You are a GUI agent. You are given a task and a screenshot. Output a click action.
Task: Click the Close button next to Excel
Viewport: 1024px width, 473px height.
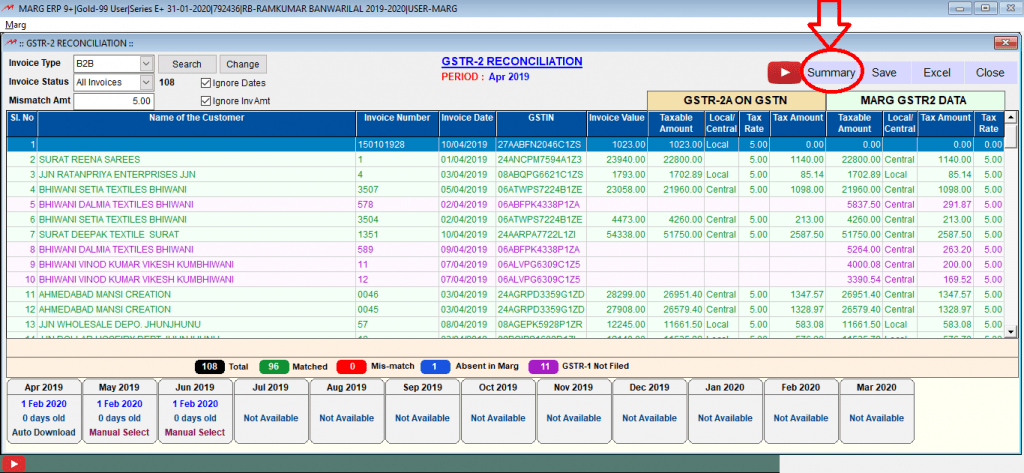[990, 73]
